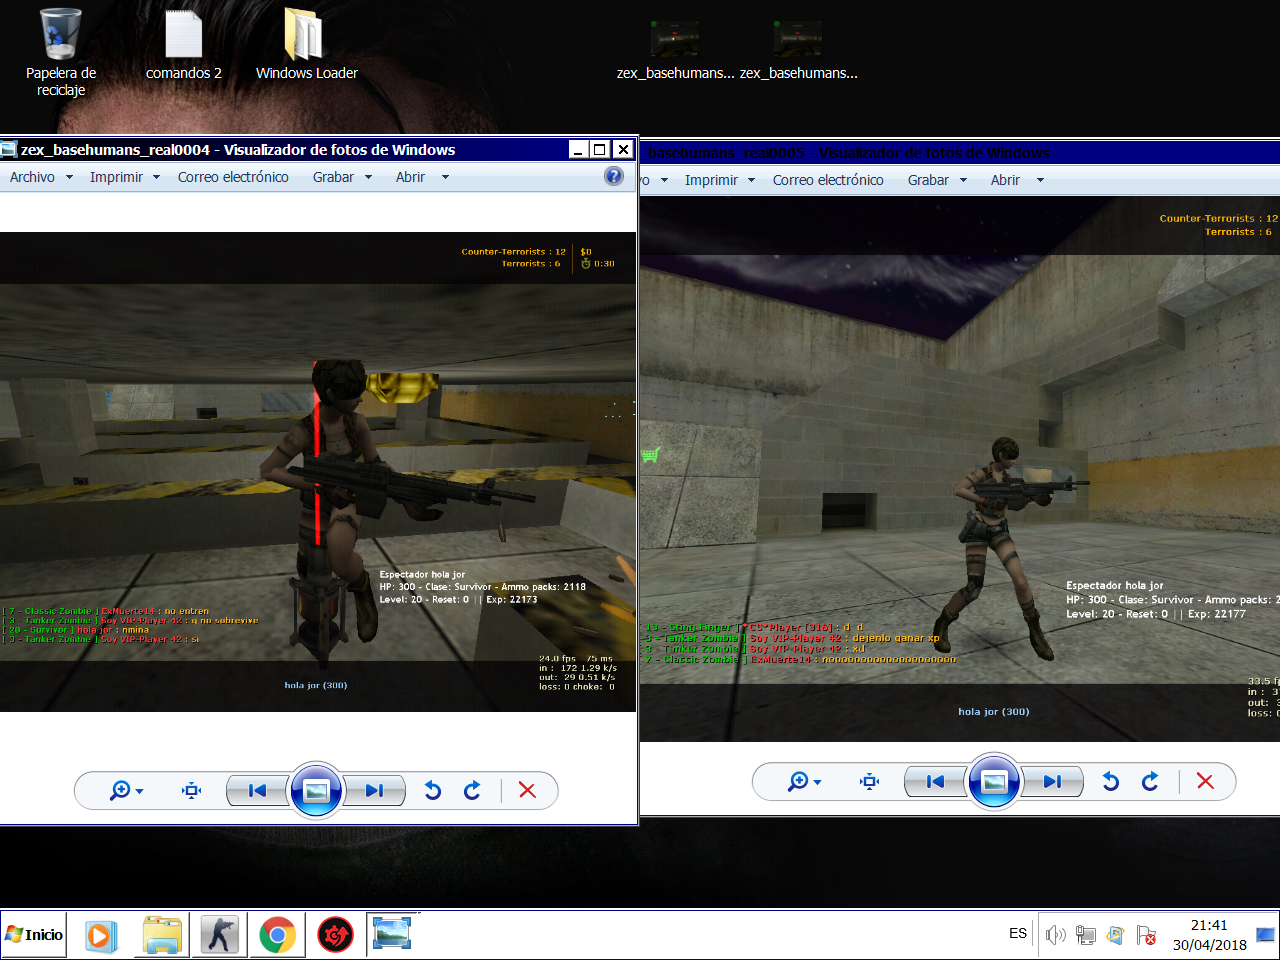Select second zex_basehumans screenshot on desktop

798,50
